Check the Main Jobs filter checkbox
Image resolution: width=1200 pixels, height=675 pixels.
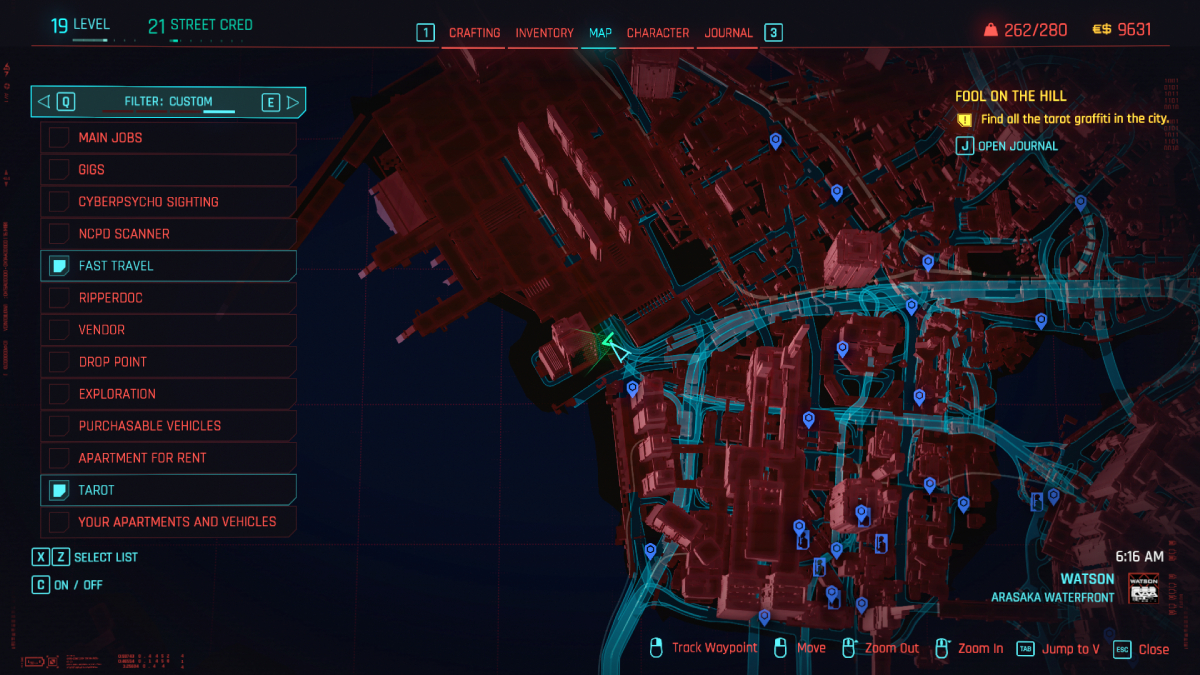pyautogui.click(x=60, y=138)
